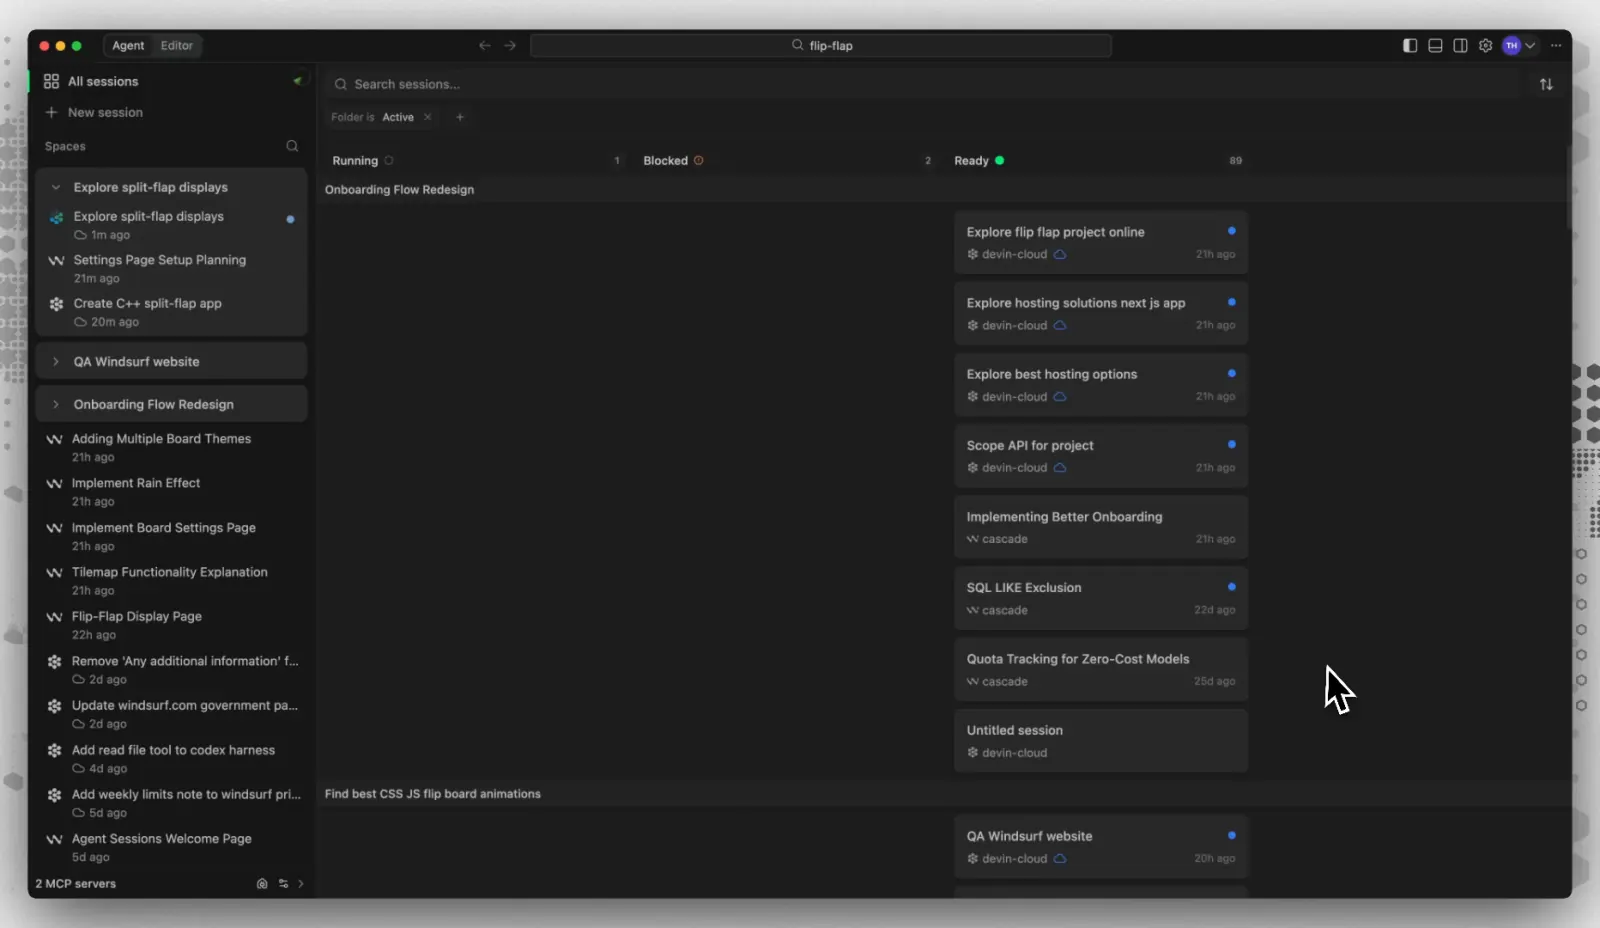This screenshot has height=928, width=1600.
Task: Search spaces using the magnifier icon
Action: [292, 146]
